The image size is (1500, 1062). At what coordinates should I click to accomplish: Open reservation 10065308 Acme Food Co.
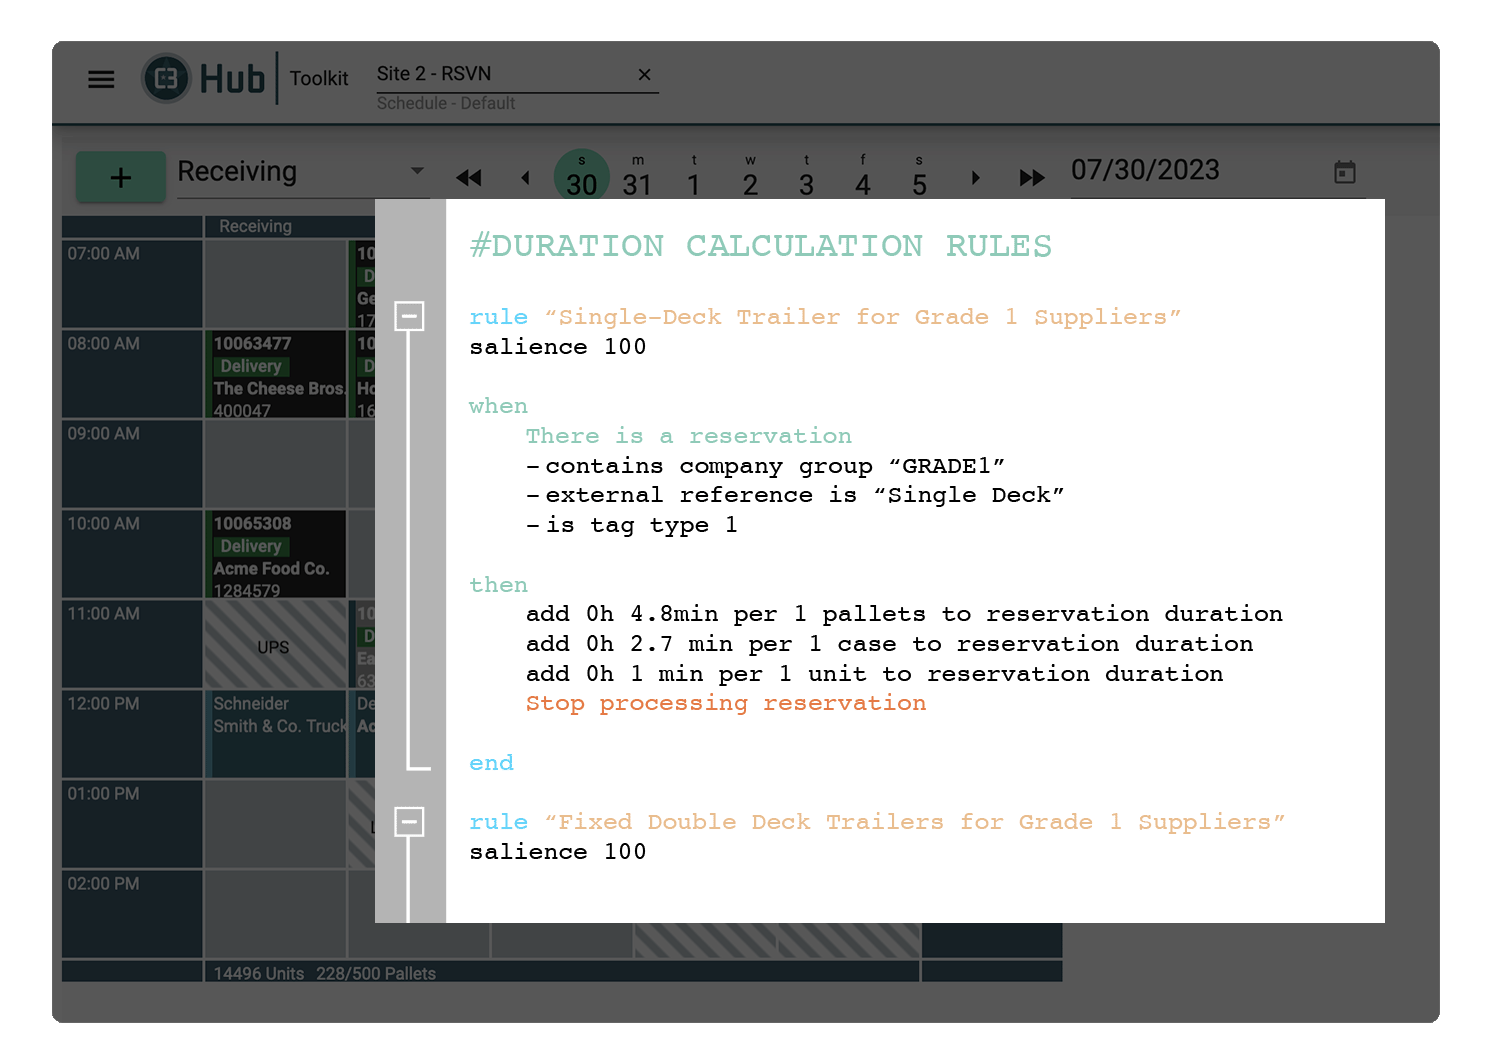(278, 555)
